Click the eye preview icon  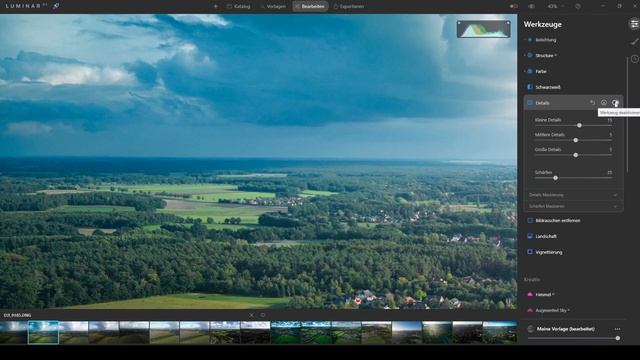(x=531, y=7)
